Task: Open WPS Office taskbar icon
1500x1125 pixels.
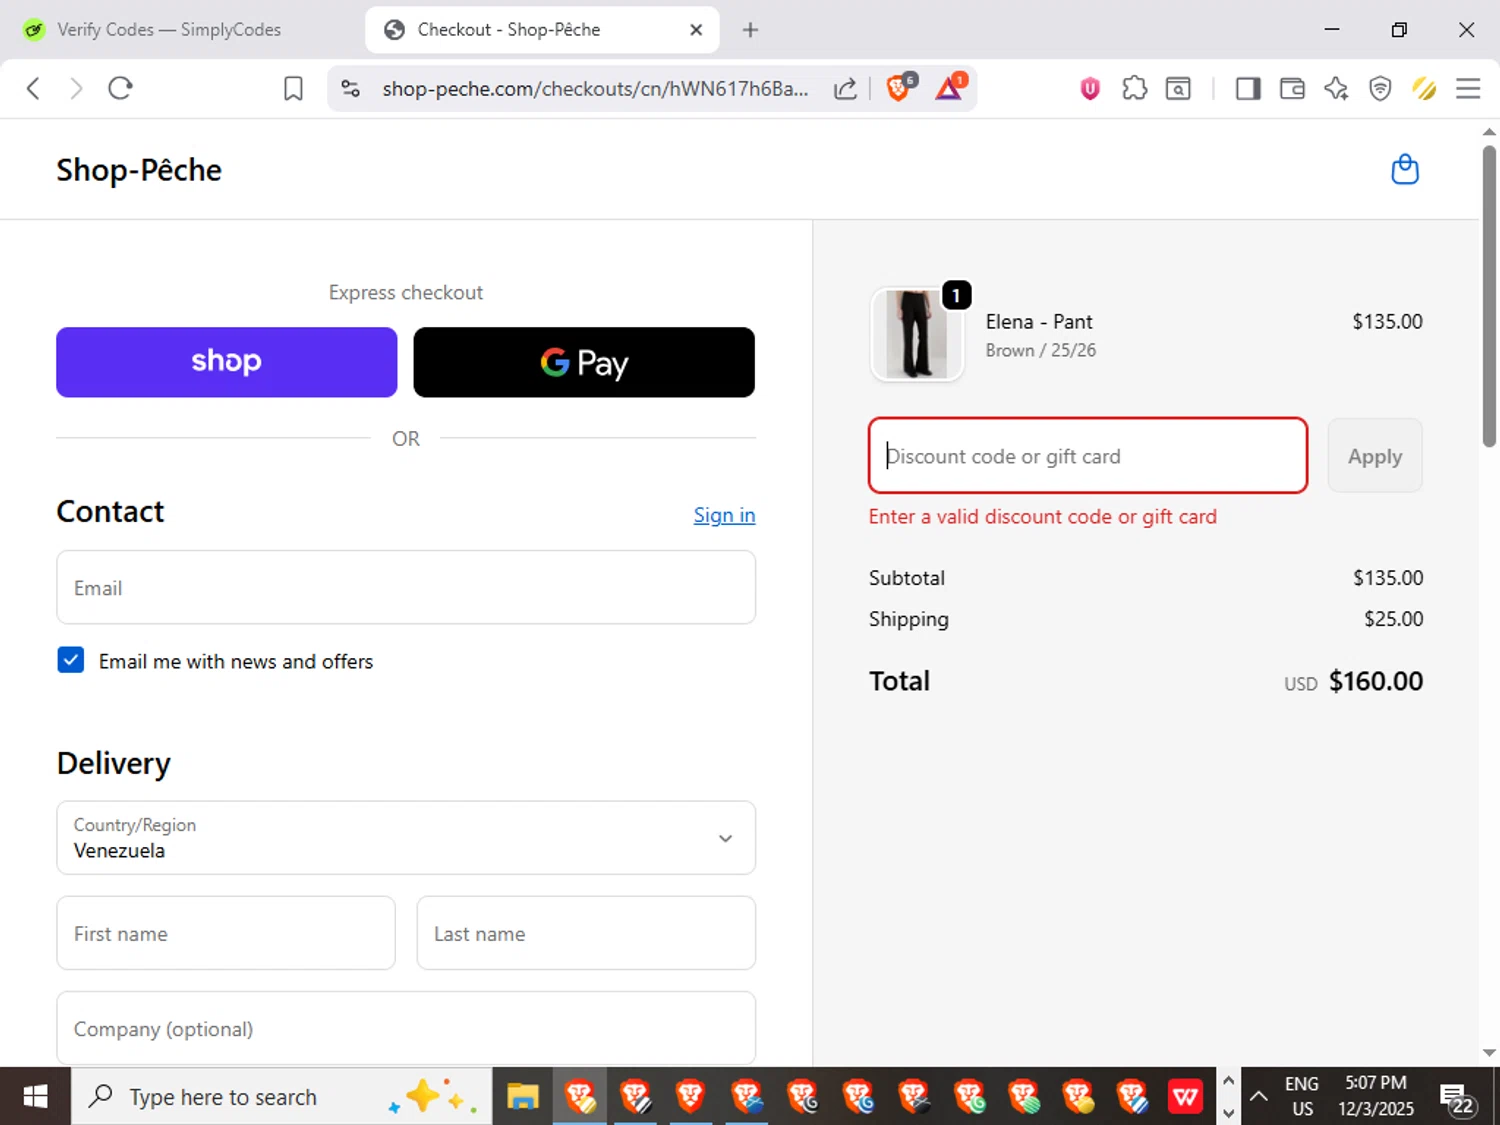Action: pos(1185,1097)
